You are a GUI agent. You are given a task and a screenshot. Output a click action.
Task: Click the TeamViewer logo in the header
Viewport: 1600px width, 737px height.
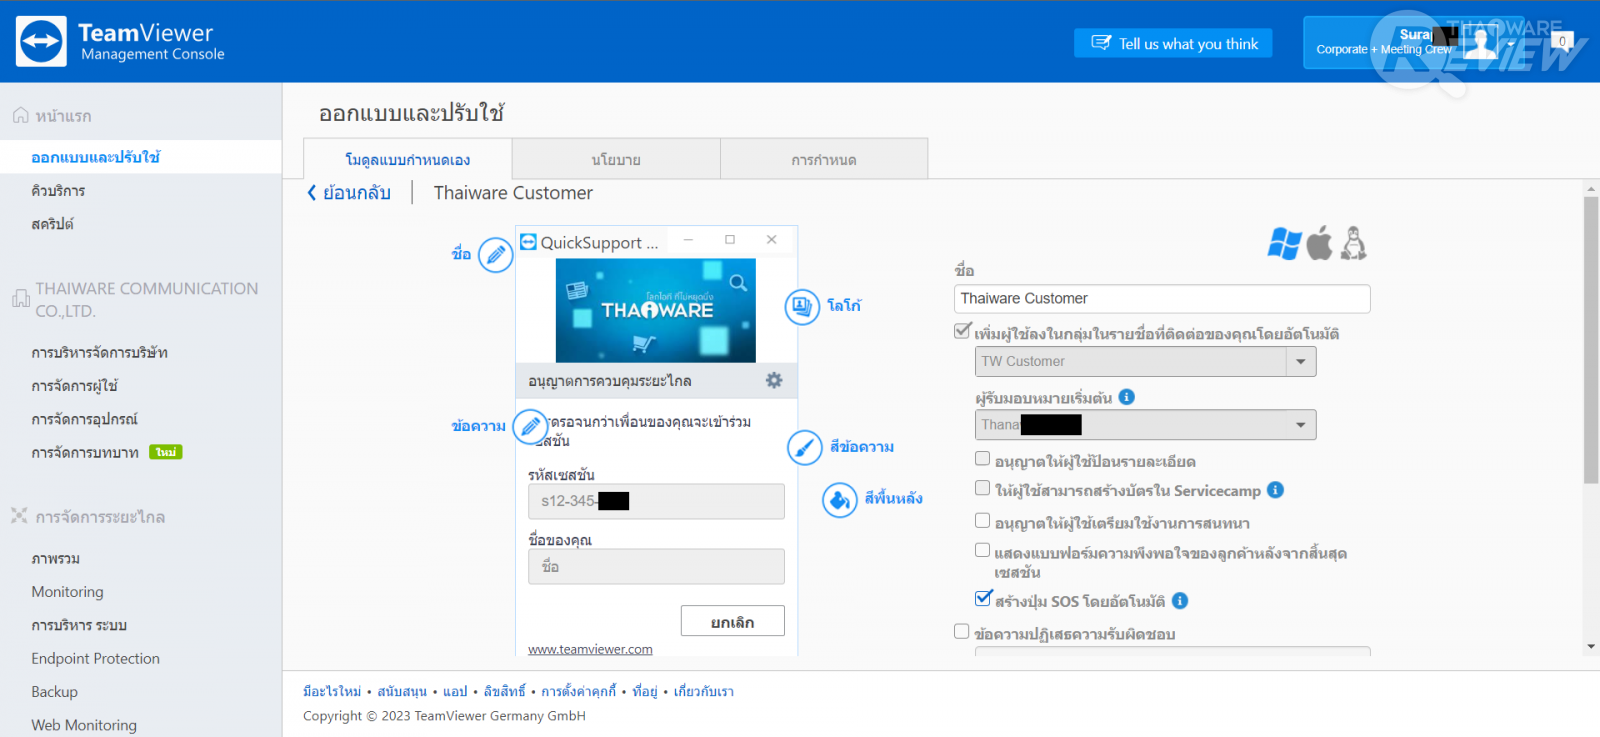[42, 42]
